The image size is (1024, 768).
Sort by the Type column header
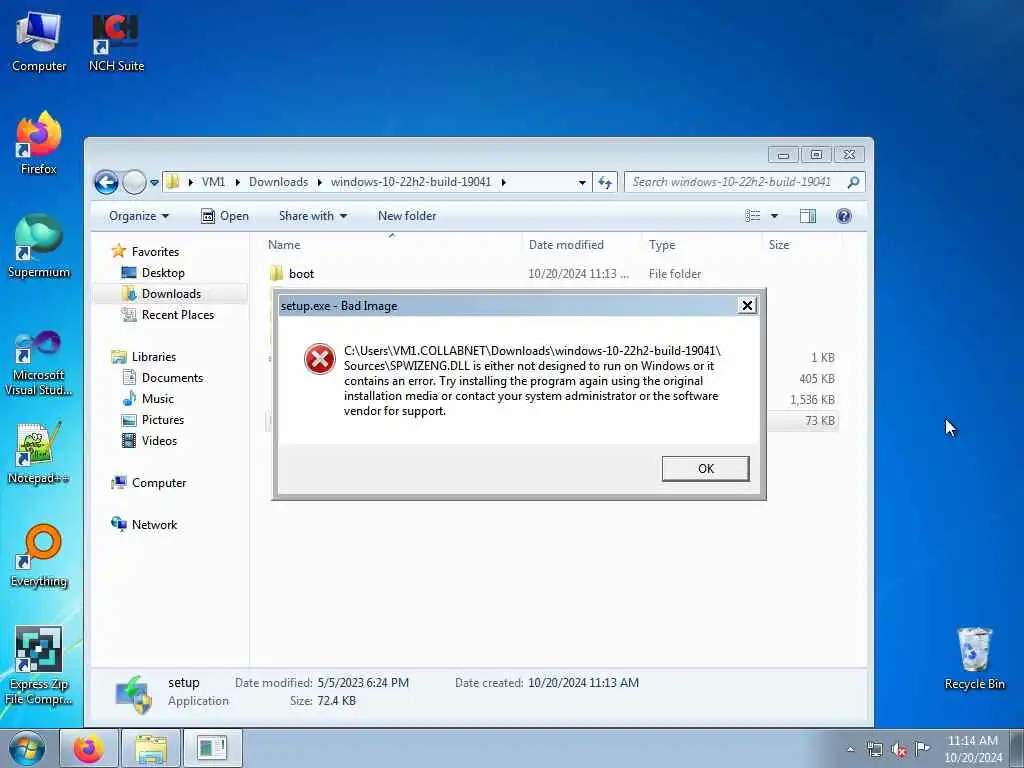(701, 245)
